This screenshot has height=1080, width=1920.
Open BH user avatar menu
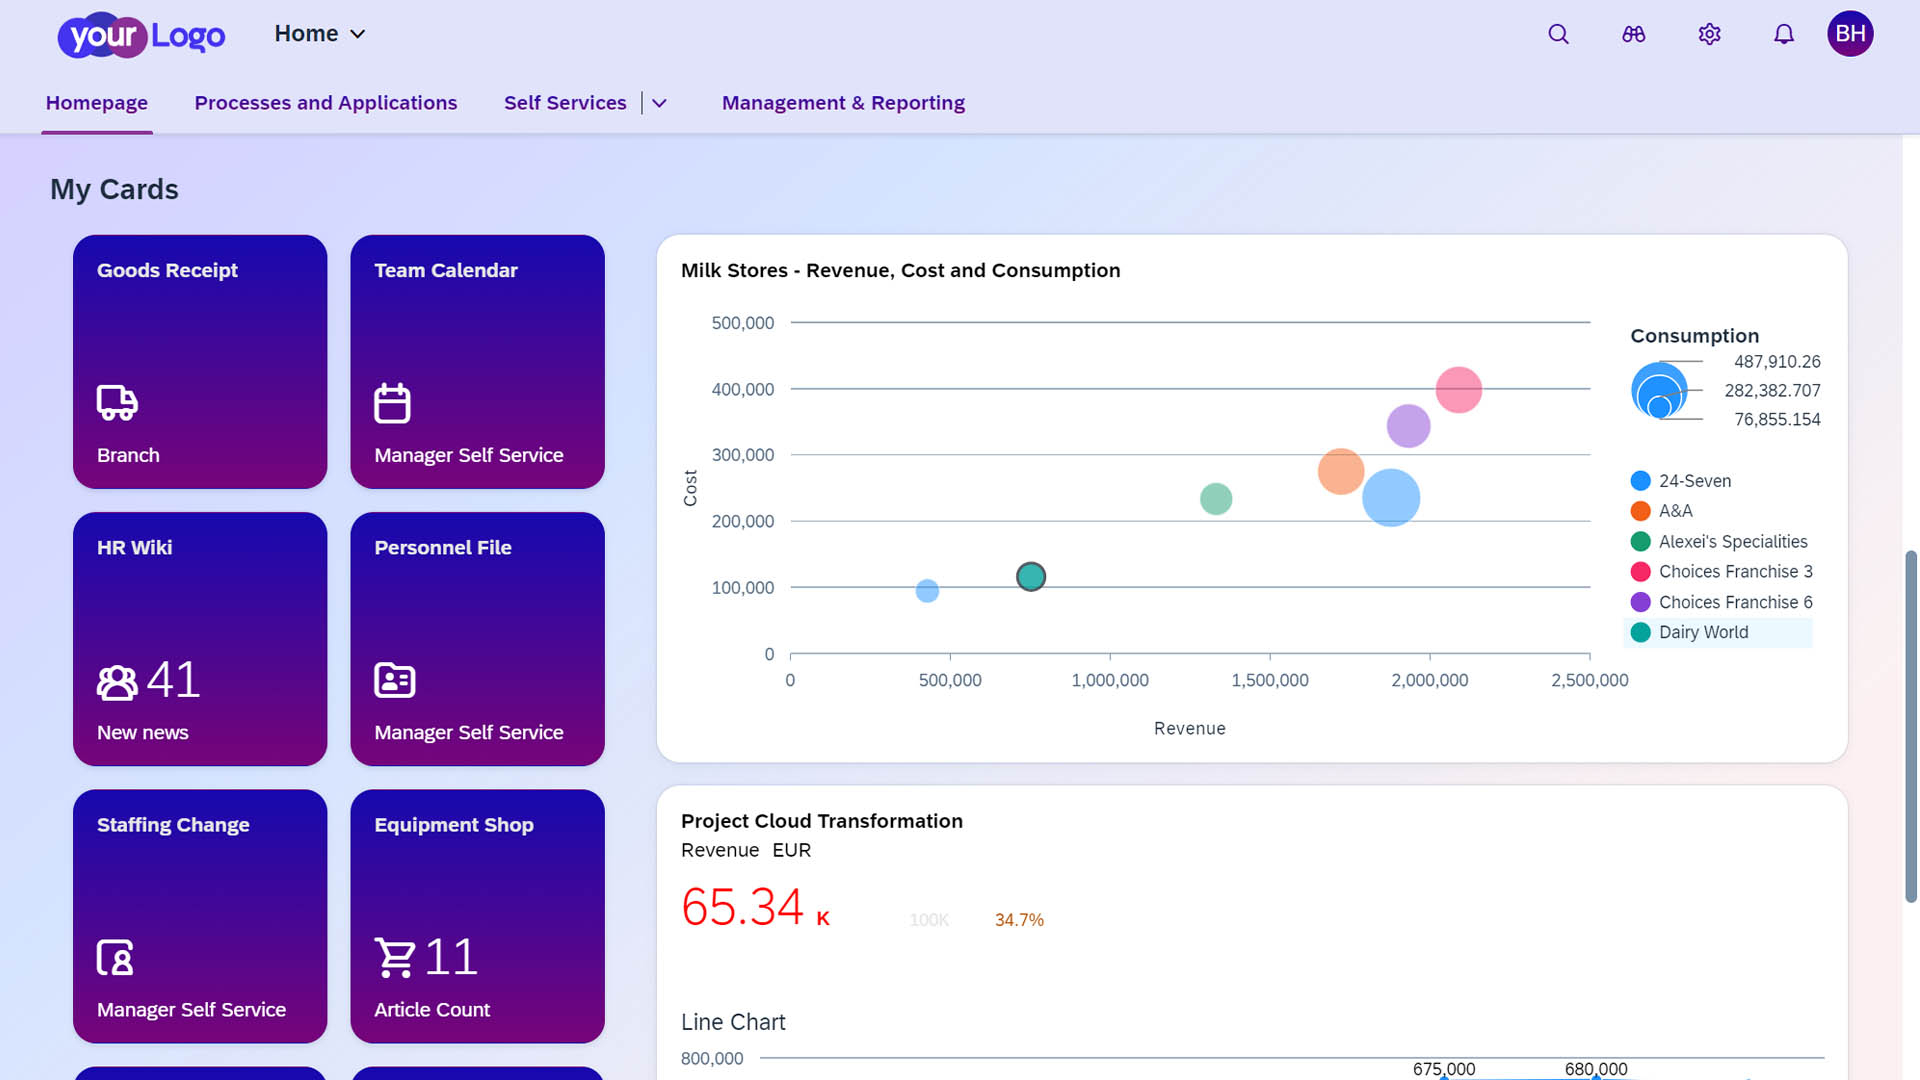point(1850,34)
